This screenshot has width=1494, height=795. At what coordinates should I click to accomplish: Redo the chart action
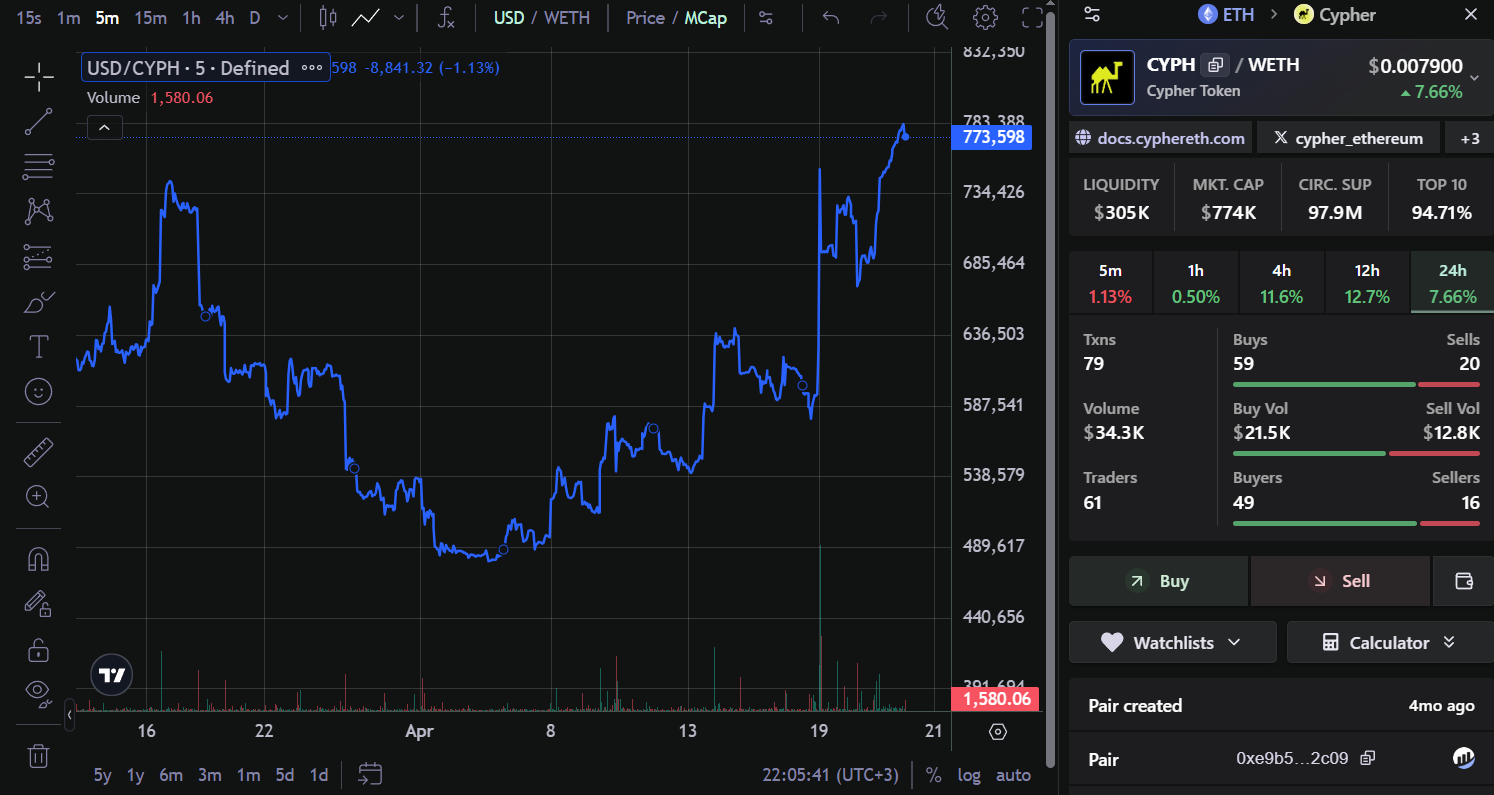coord(879,17)
